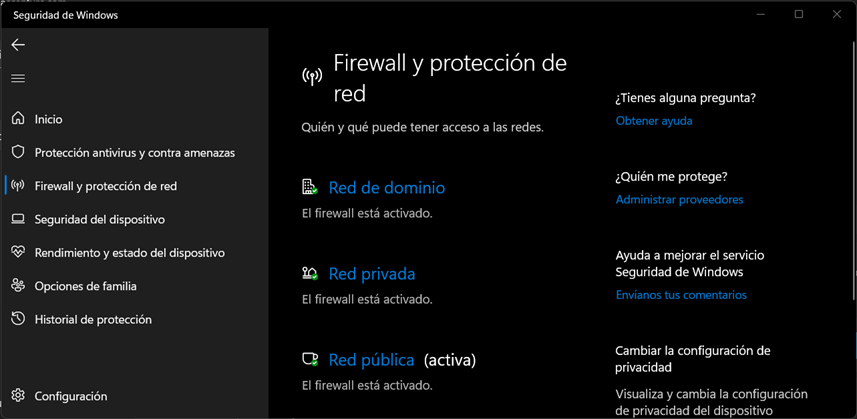This screenshot has width=857, height=419.
Task: Maximize the Seguridad de Windows window
Action: [x=799, y=14]
